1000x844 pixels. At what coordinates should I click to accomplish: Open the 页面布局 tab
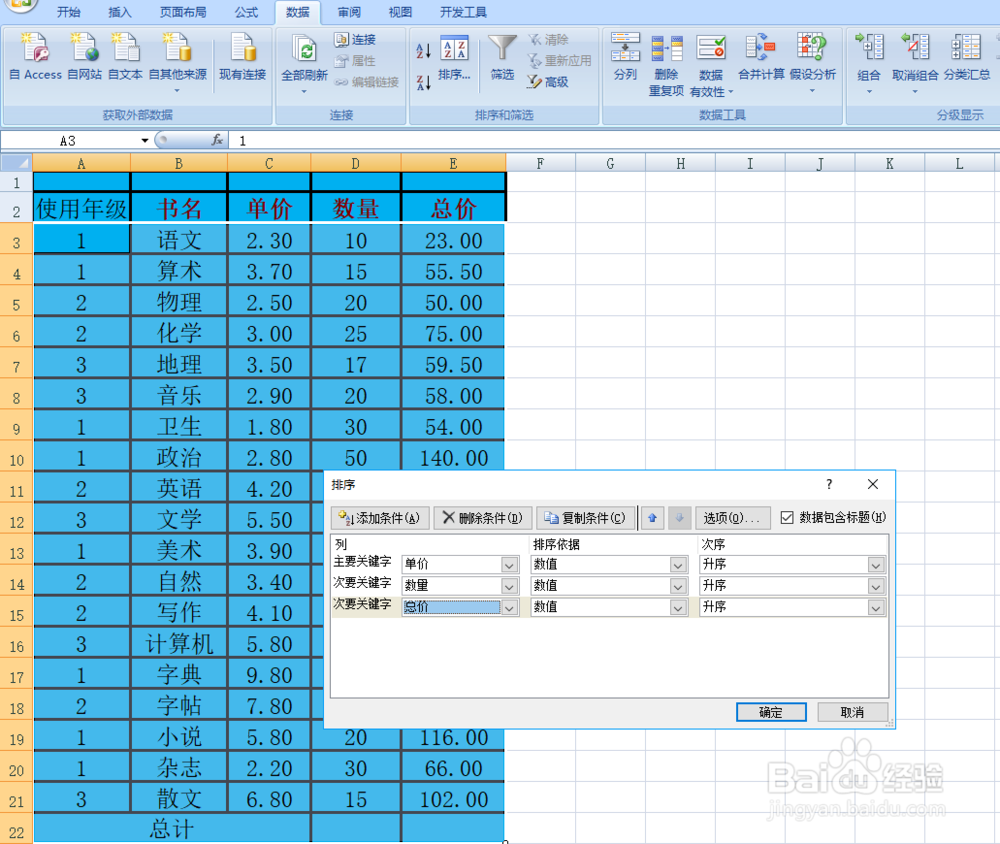(x=182, y=12)
